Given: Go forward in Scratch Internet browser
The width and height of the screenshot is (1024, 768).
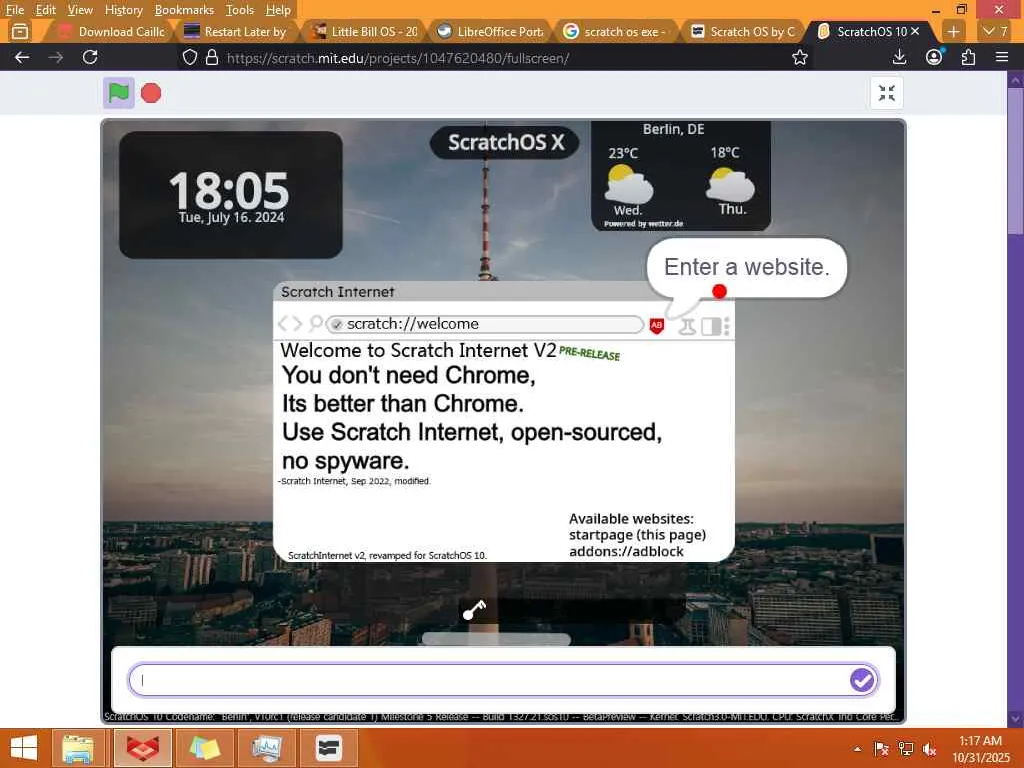Looking at the screenshot, I should (x=297, y=324).
